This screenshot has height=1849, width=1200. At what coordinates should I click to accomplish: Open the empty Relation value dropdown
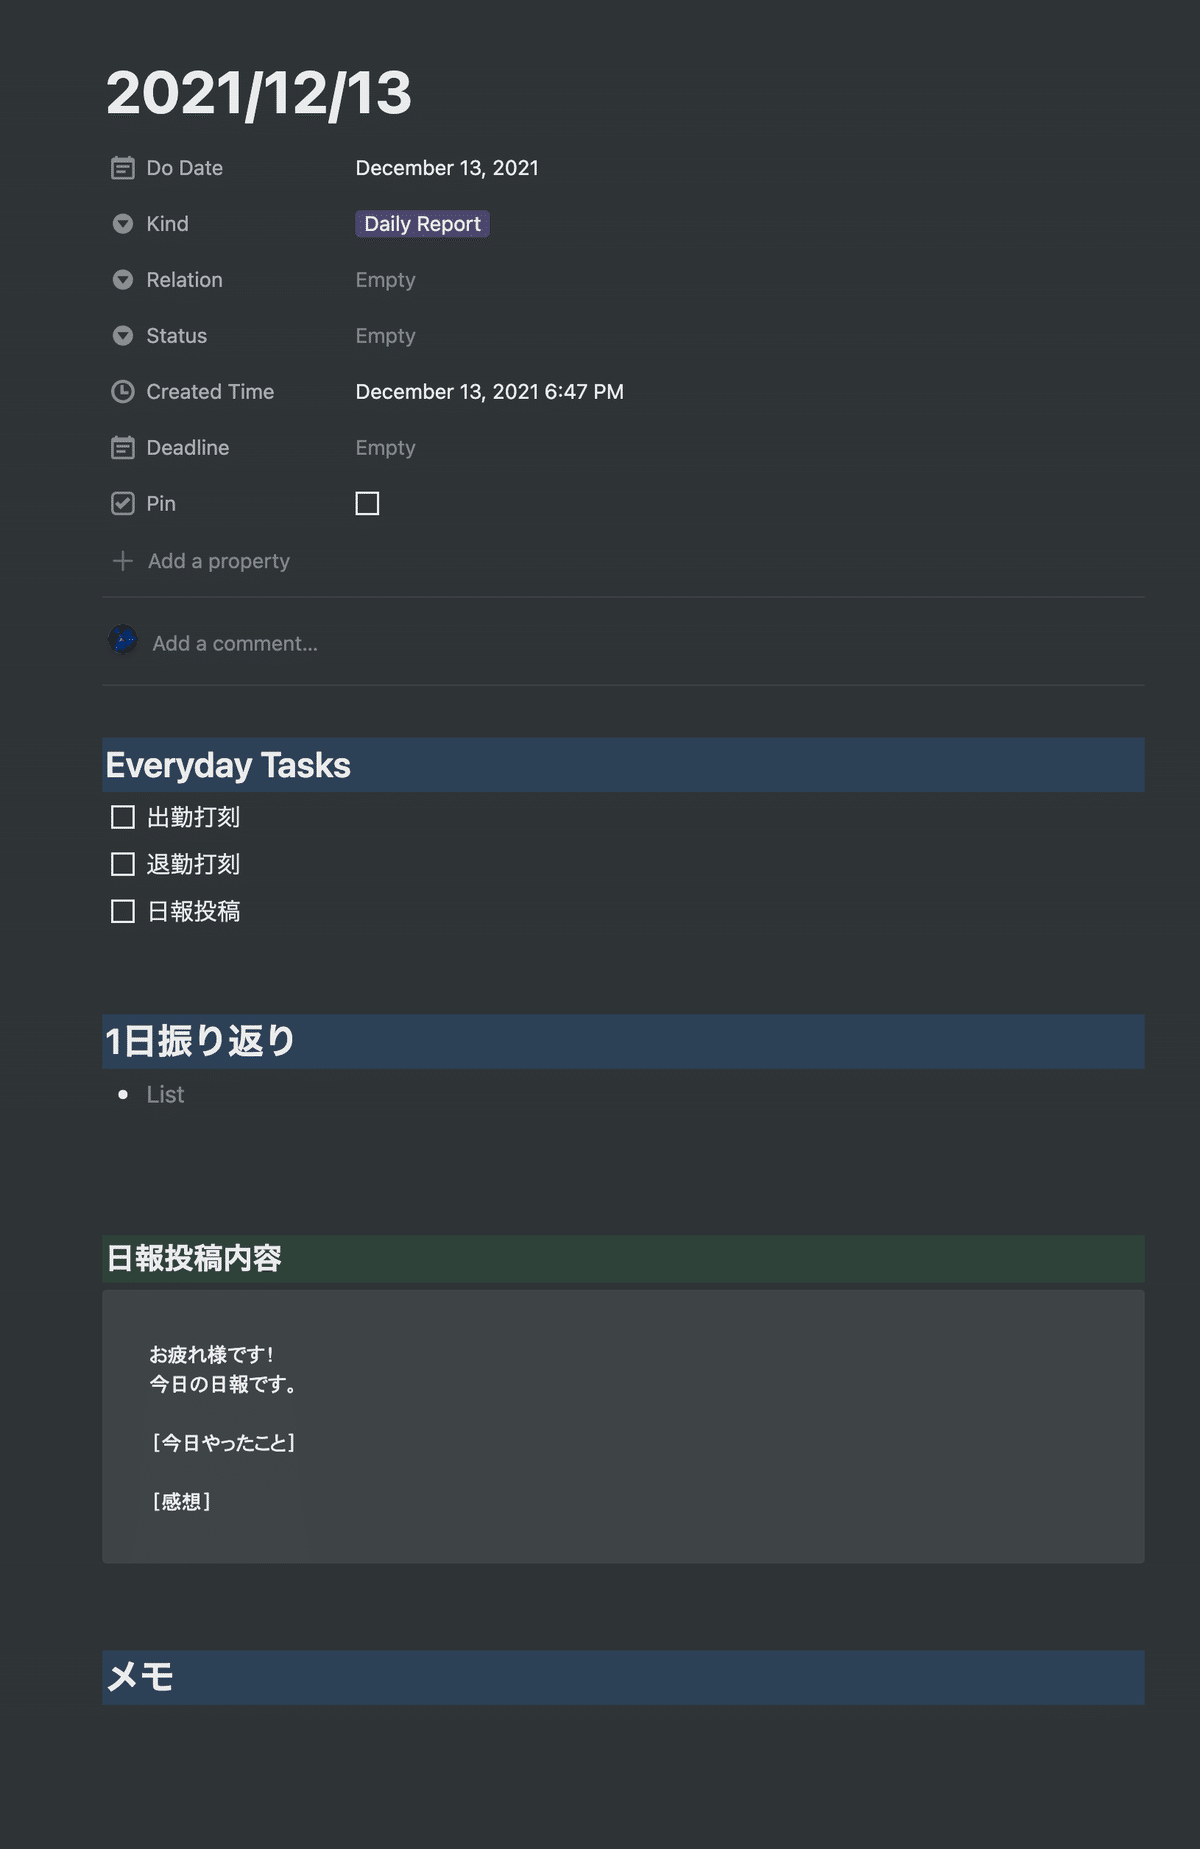pos(385,280)
